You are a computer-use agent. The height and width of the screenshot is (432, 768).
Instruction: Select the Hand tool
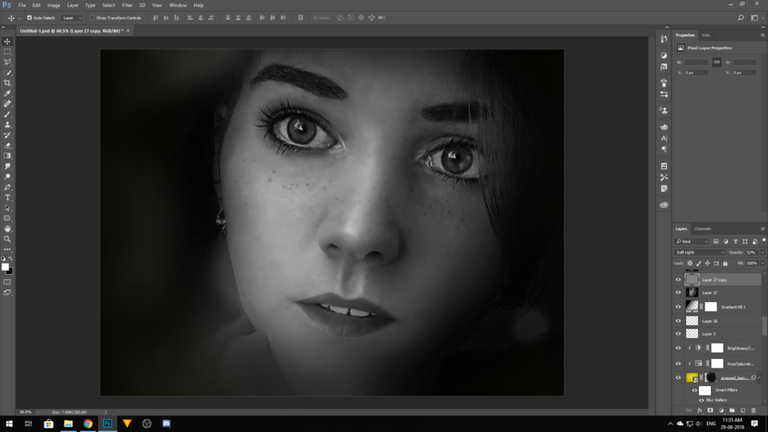tap(7, 229)
